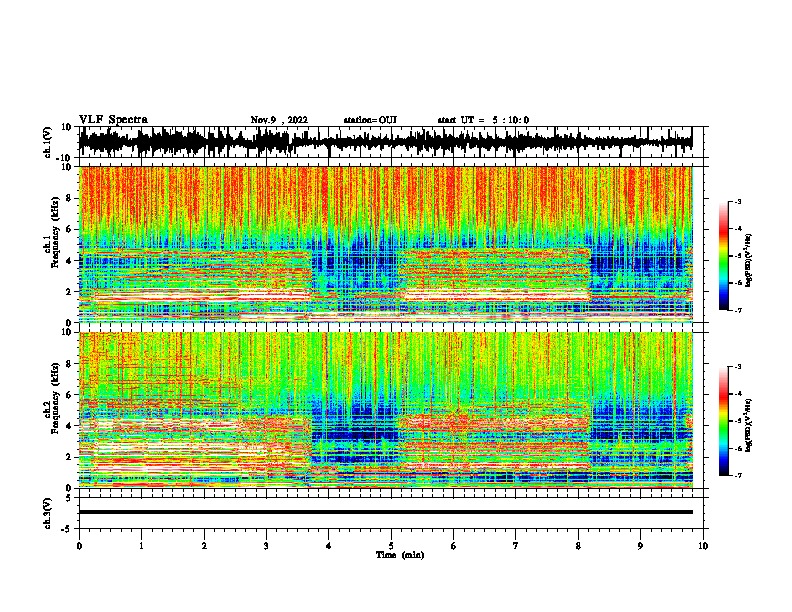Click the time axis tick label '5'

(x=391, y=546)
